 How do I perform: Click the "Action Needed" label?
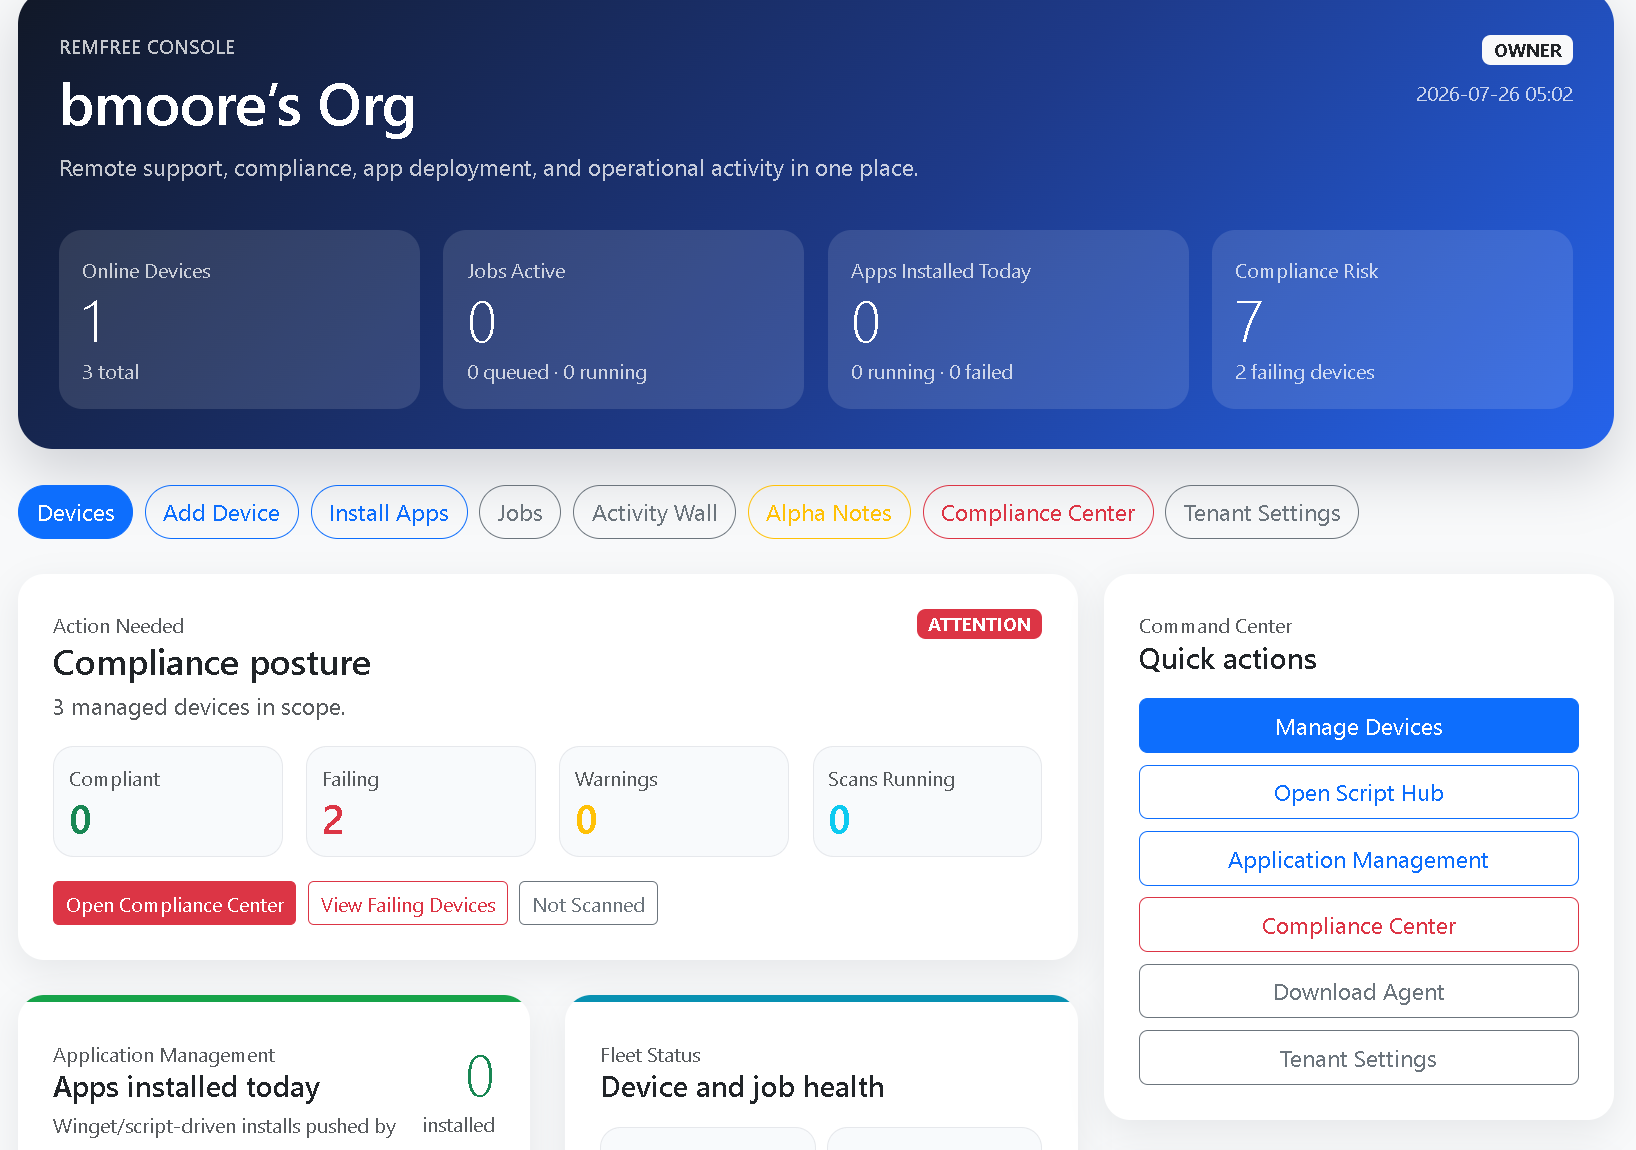click(x=118, y=626)
